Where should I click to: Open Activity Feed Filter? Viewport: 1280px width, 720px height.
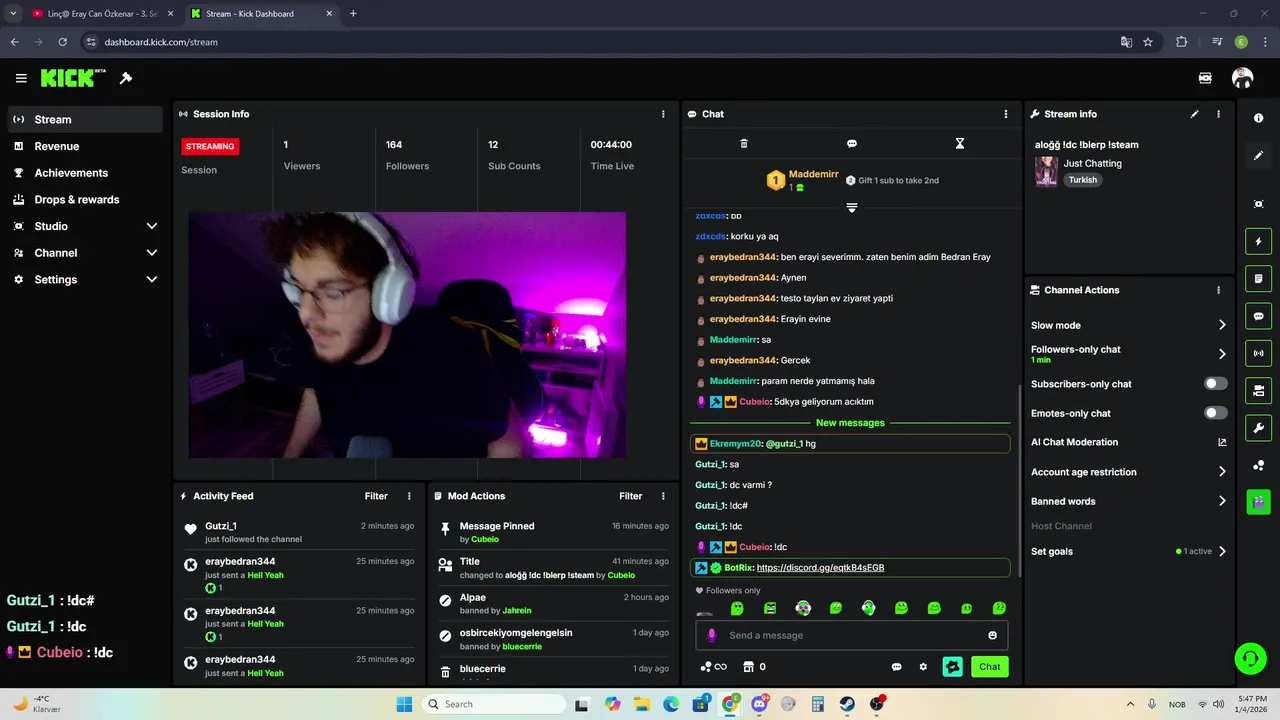coord(375,496)
